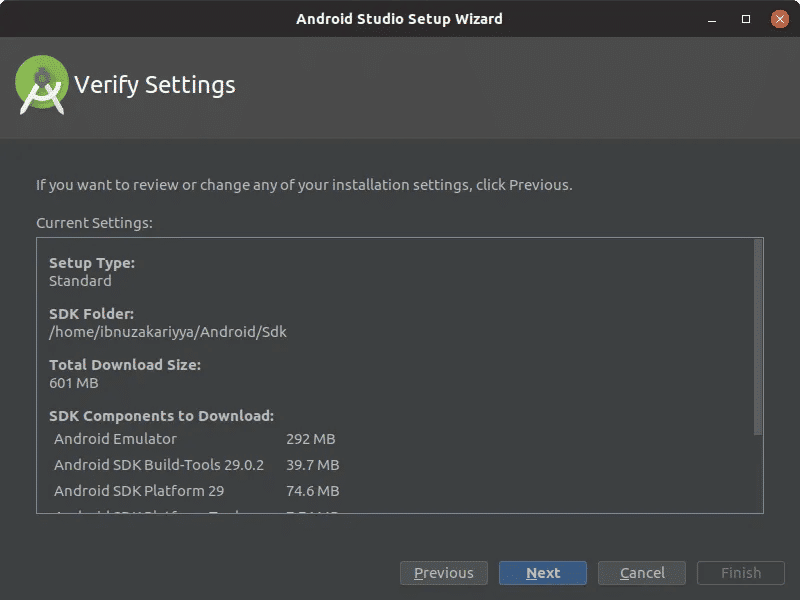Click the installation settings instruction text
Viewport: 800px width, 600px height.
tap(304, 185)
